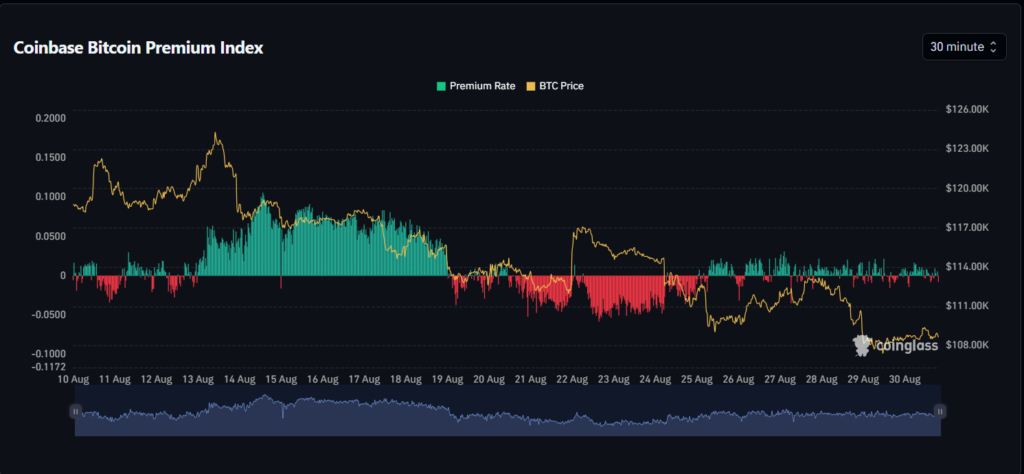Click the 30 Aug date label
Screen dimensions: 1024x474
pyautogui.click(x=904, y=379)
